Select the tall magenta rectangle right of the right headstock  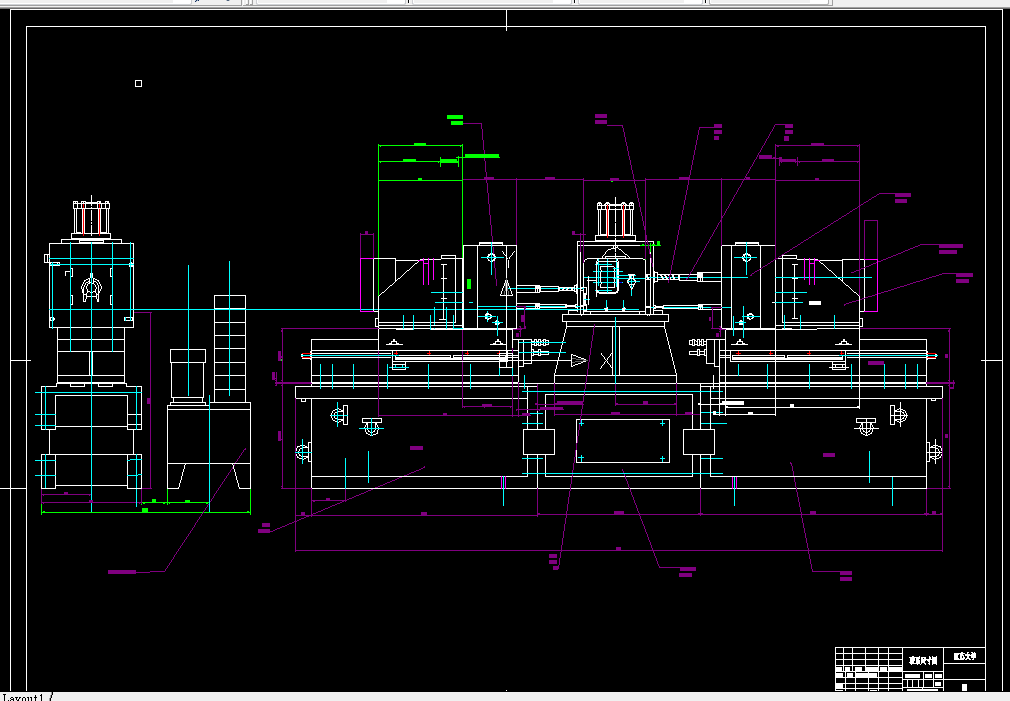coord(871,266)
